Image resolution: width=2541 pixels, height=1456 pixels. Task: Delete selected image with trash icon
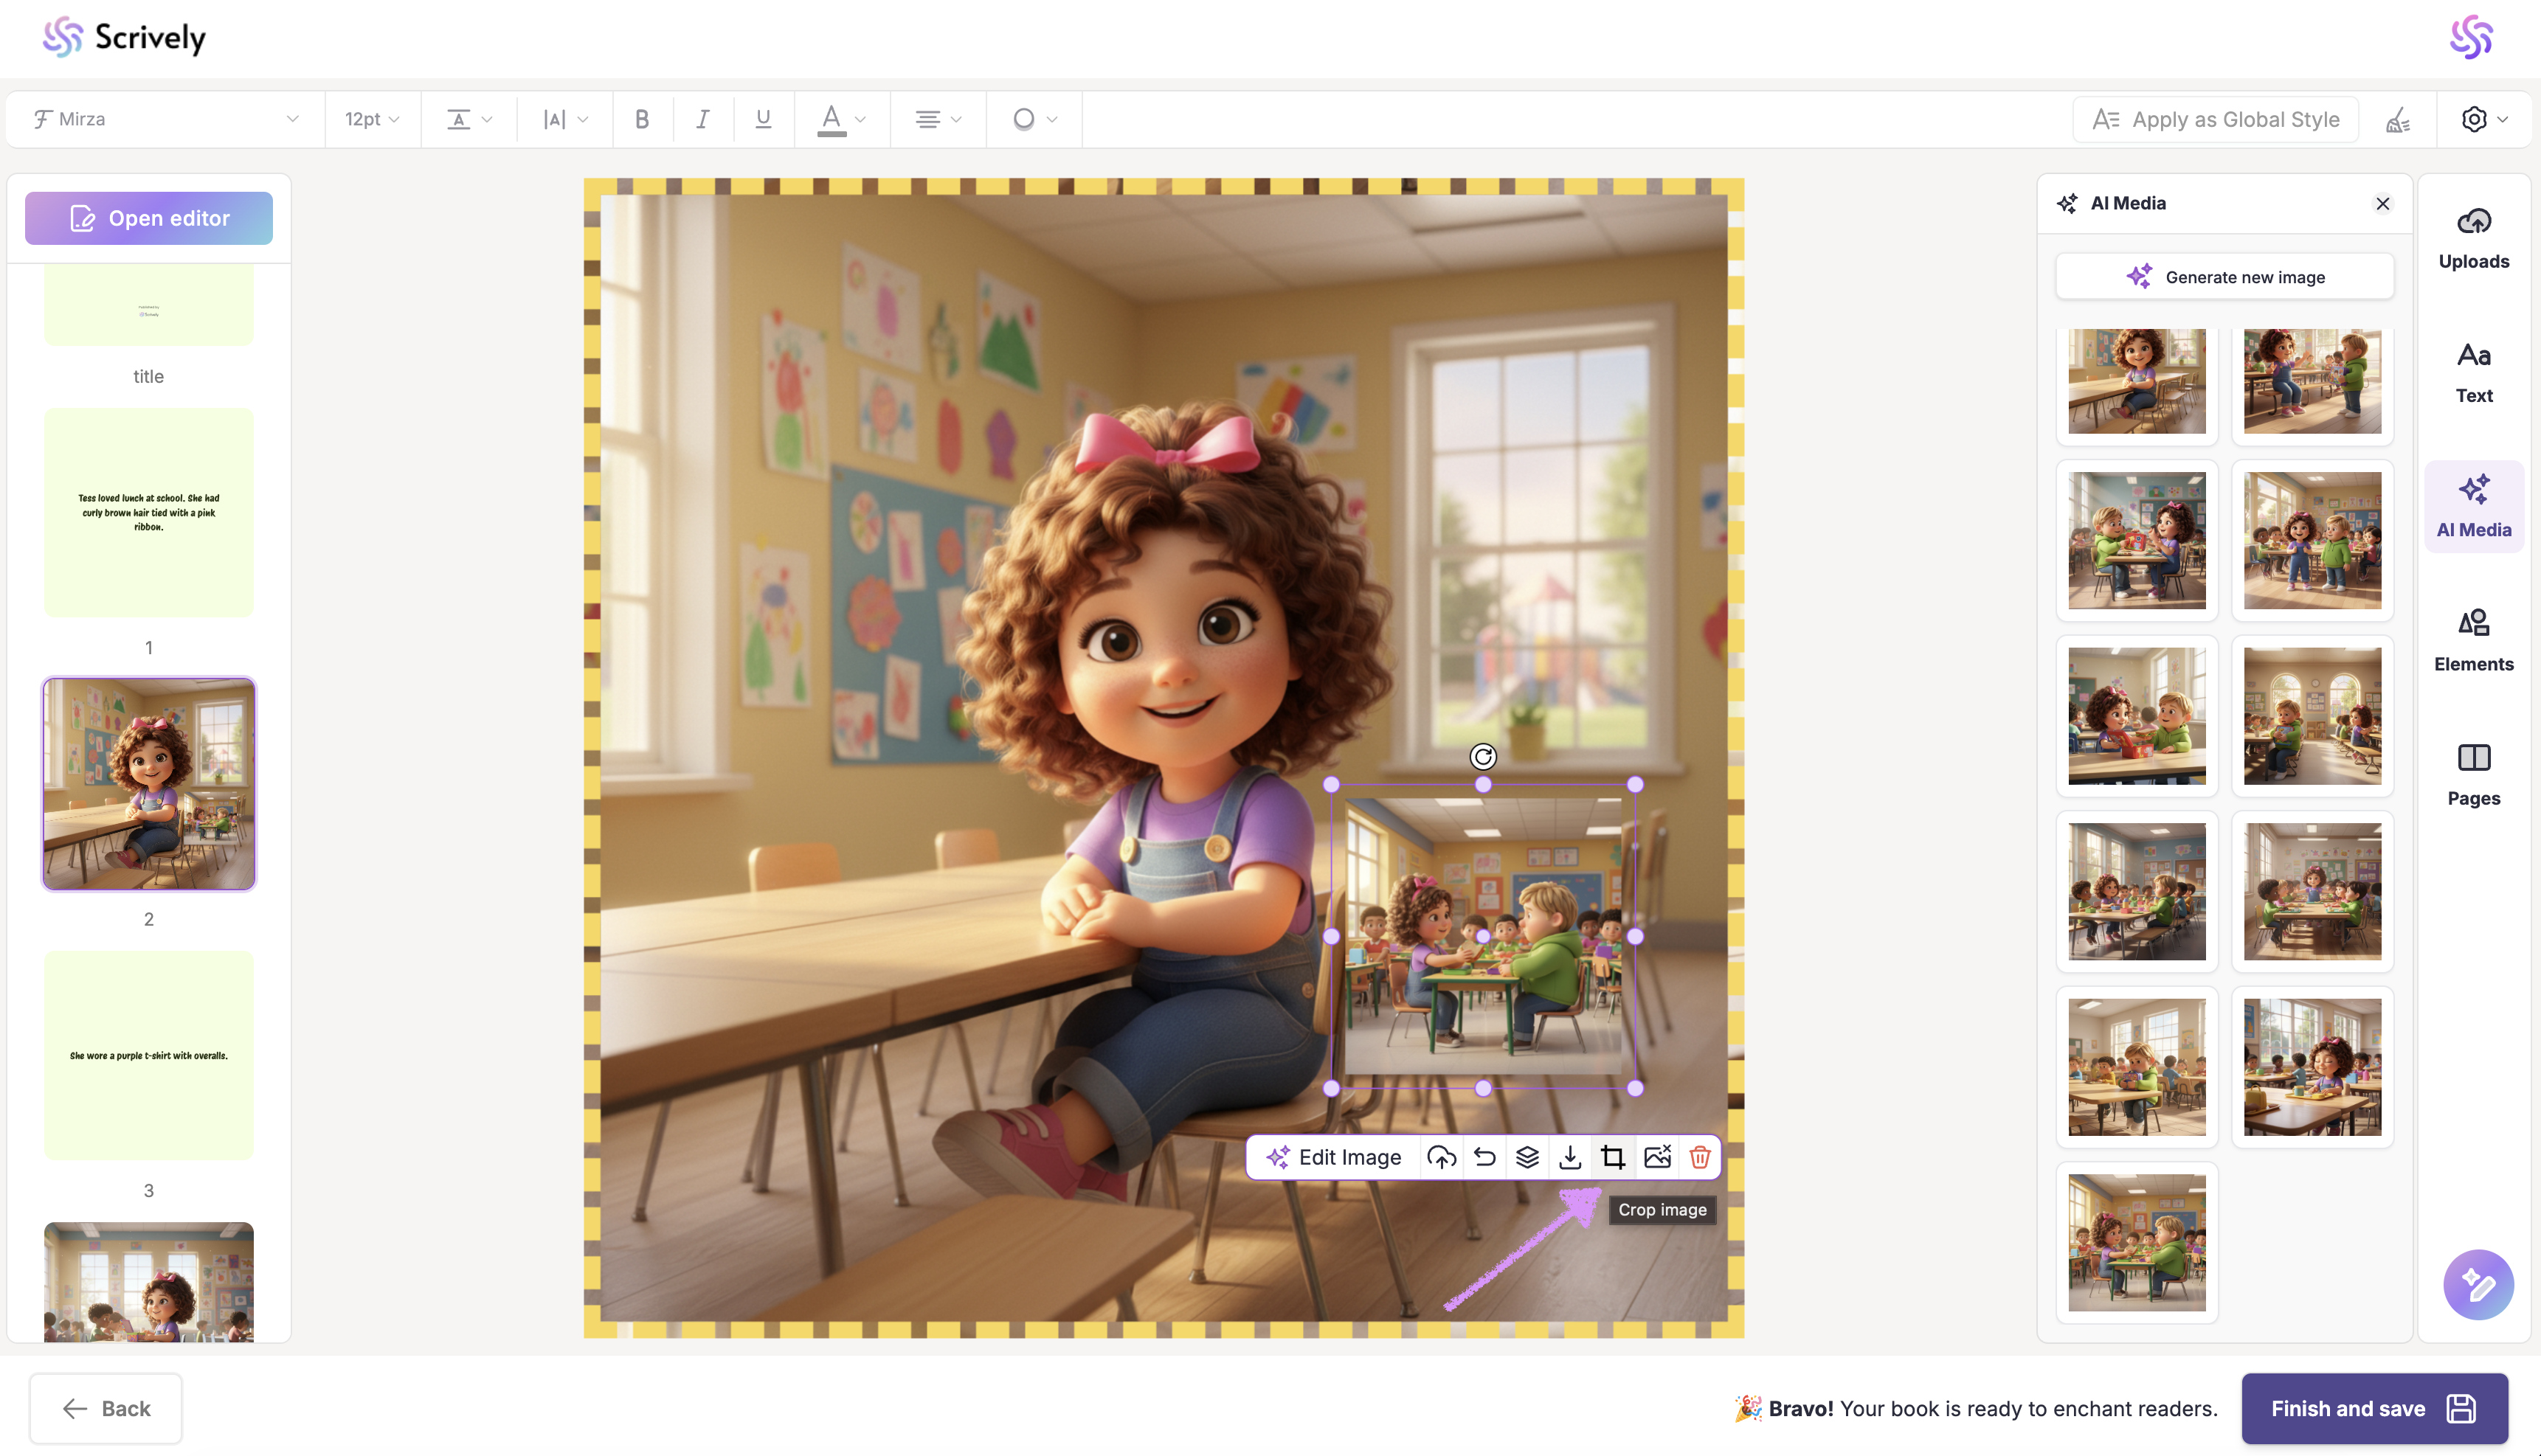(1699, 1157)
